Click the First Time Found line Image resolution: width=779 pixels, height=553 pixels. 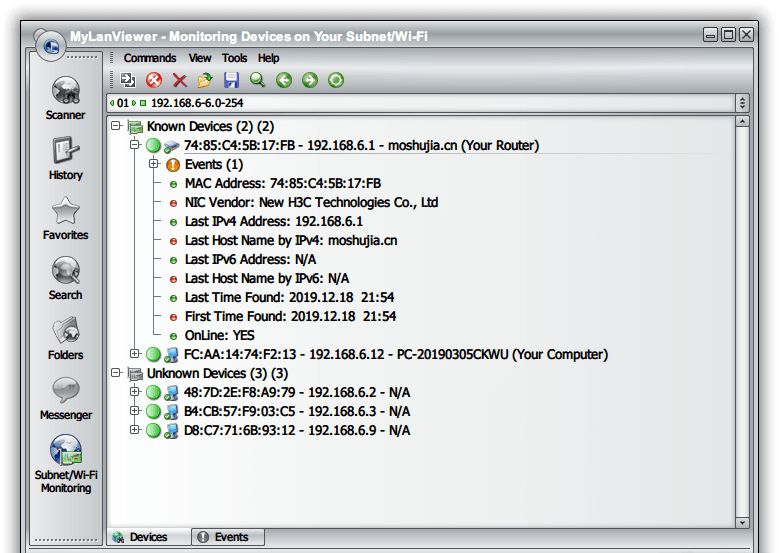(x=291, y=316)
